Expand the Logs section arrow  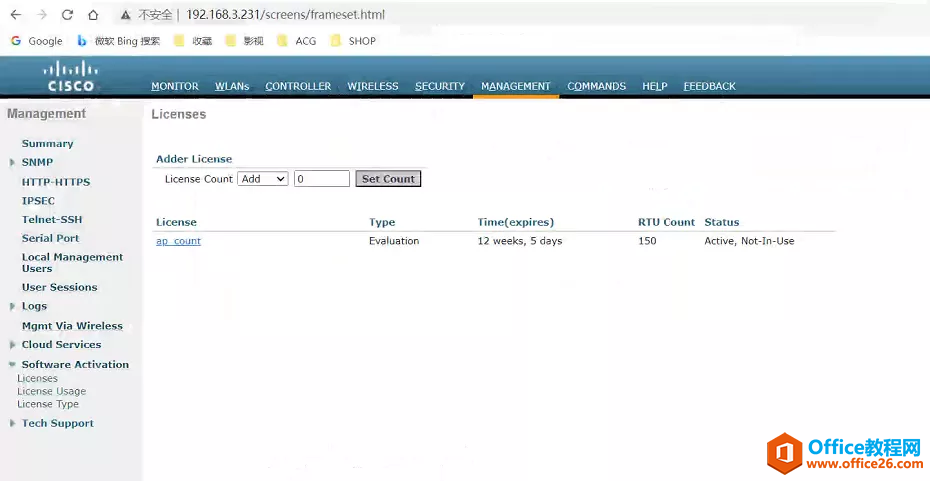tap(12, 307)
